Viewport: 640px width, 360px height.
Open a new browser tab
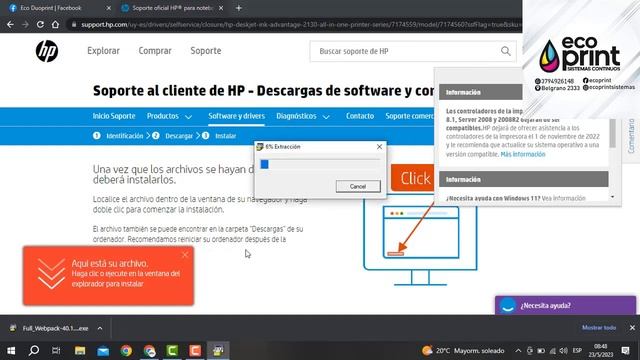click(x=239, y=8)
